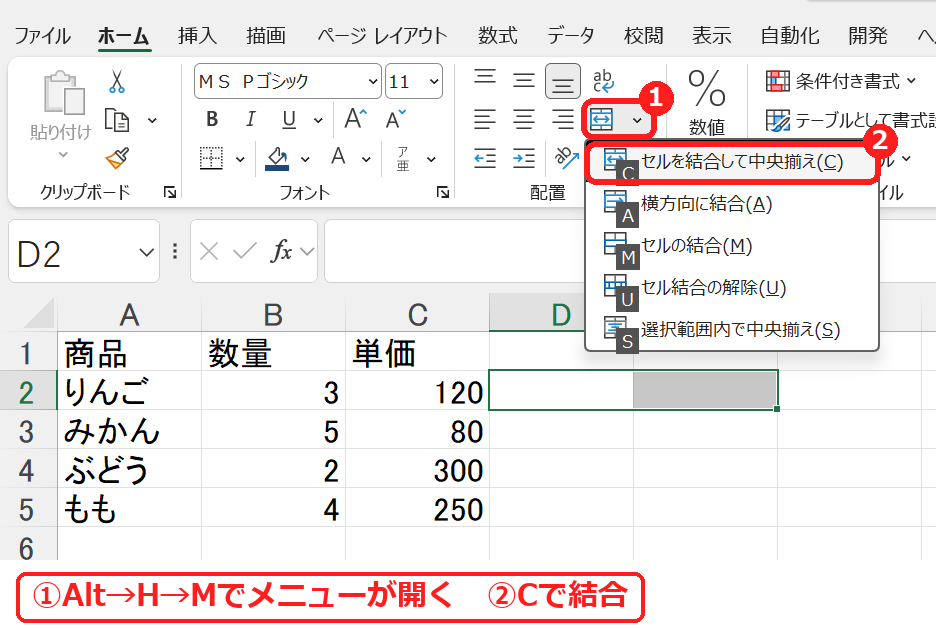Expand the borders dropdown arrow
Viewport: 936px width, 630px height.
pos(240,159)
